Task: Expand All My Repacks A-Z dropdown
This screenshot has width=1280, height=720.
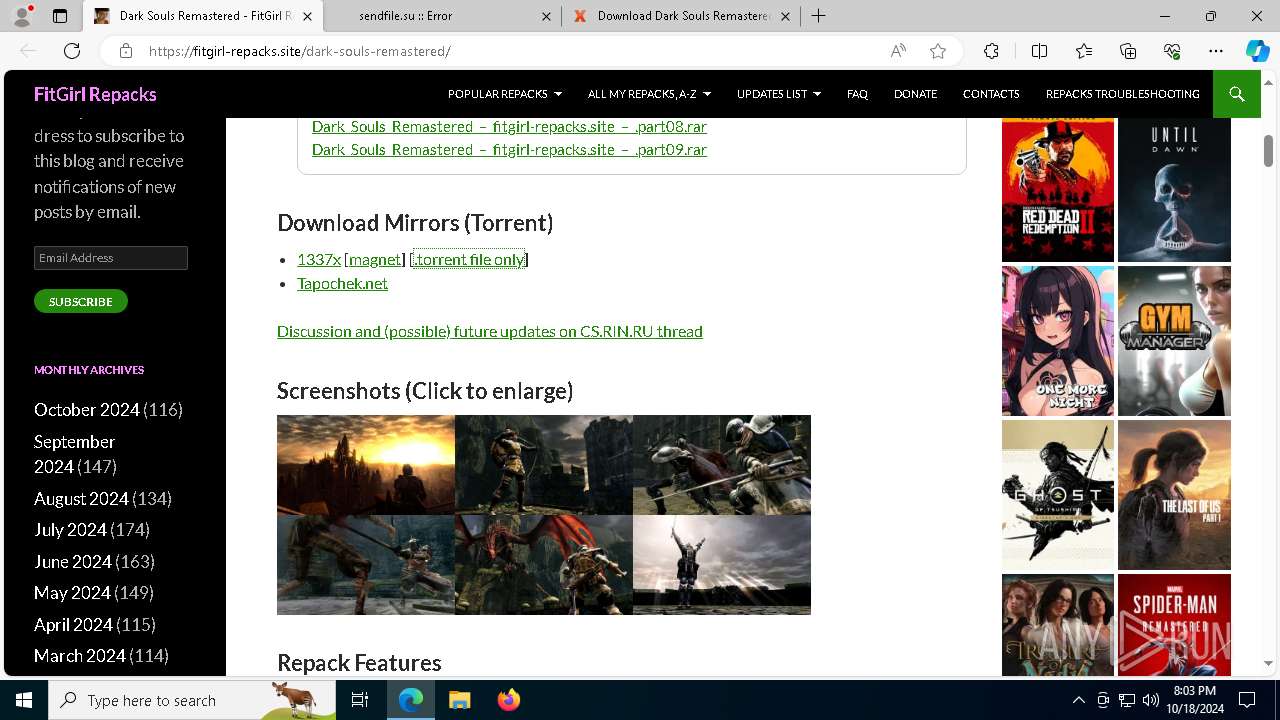Action: tap(649, 94)
